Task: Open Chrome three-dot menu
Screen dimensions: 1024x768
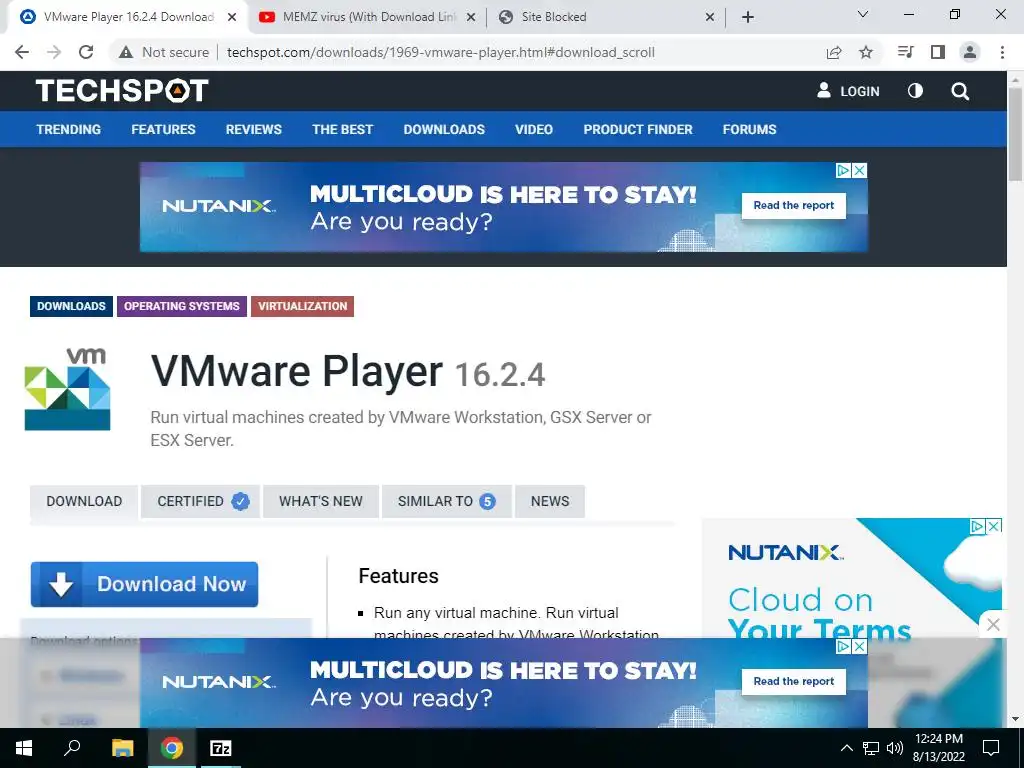Action: (1002, 52)
